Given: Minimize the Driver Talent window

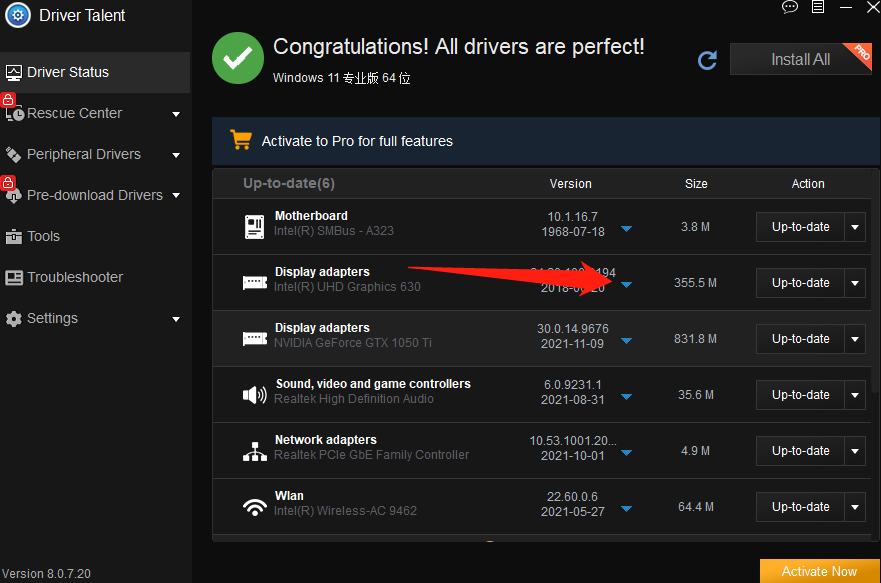Looking at the screenshot, I should pos(846,7).
